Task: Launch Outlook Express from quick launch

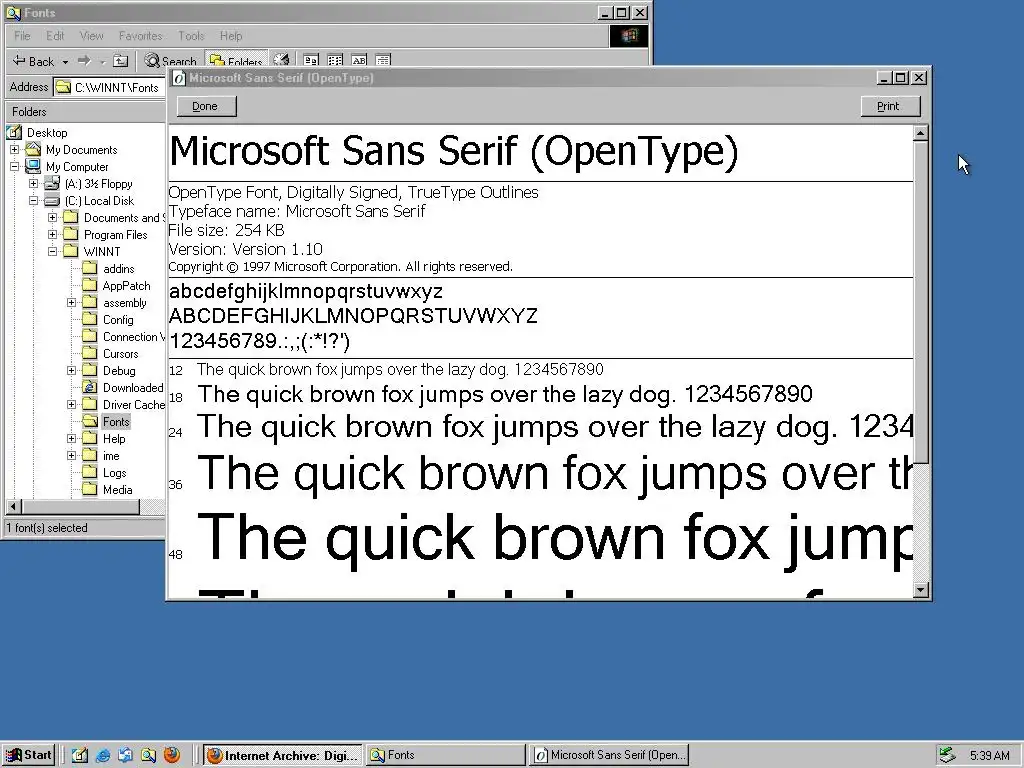Action: 125,756
